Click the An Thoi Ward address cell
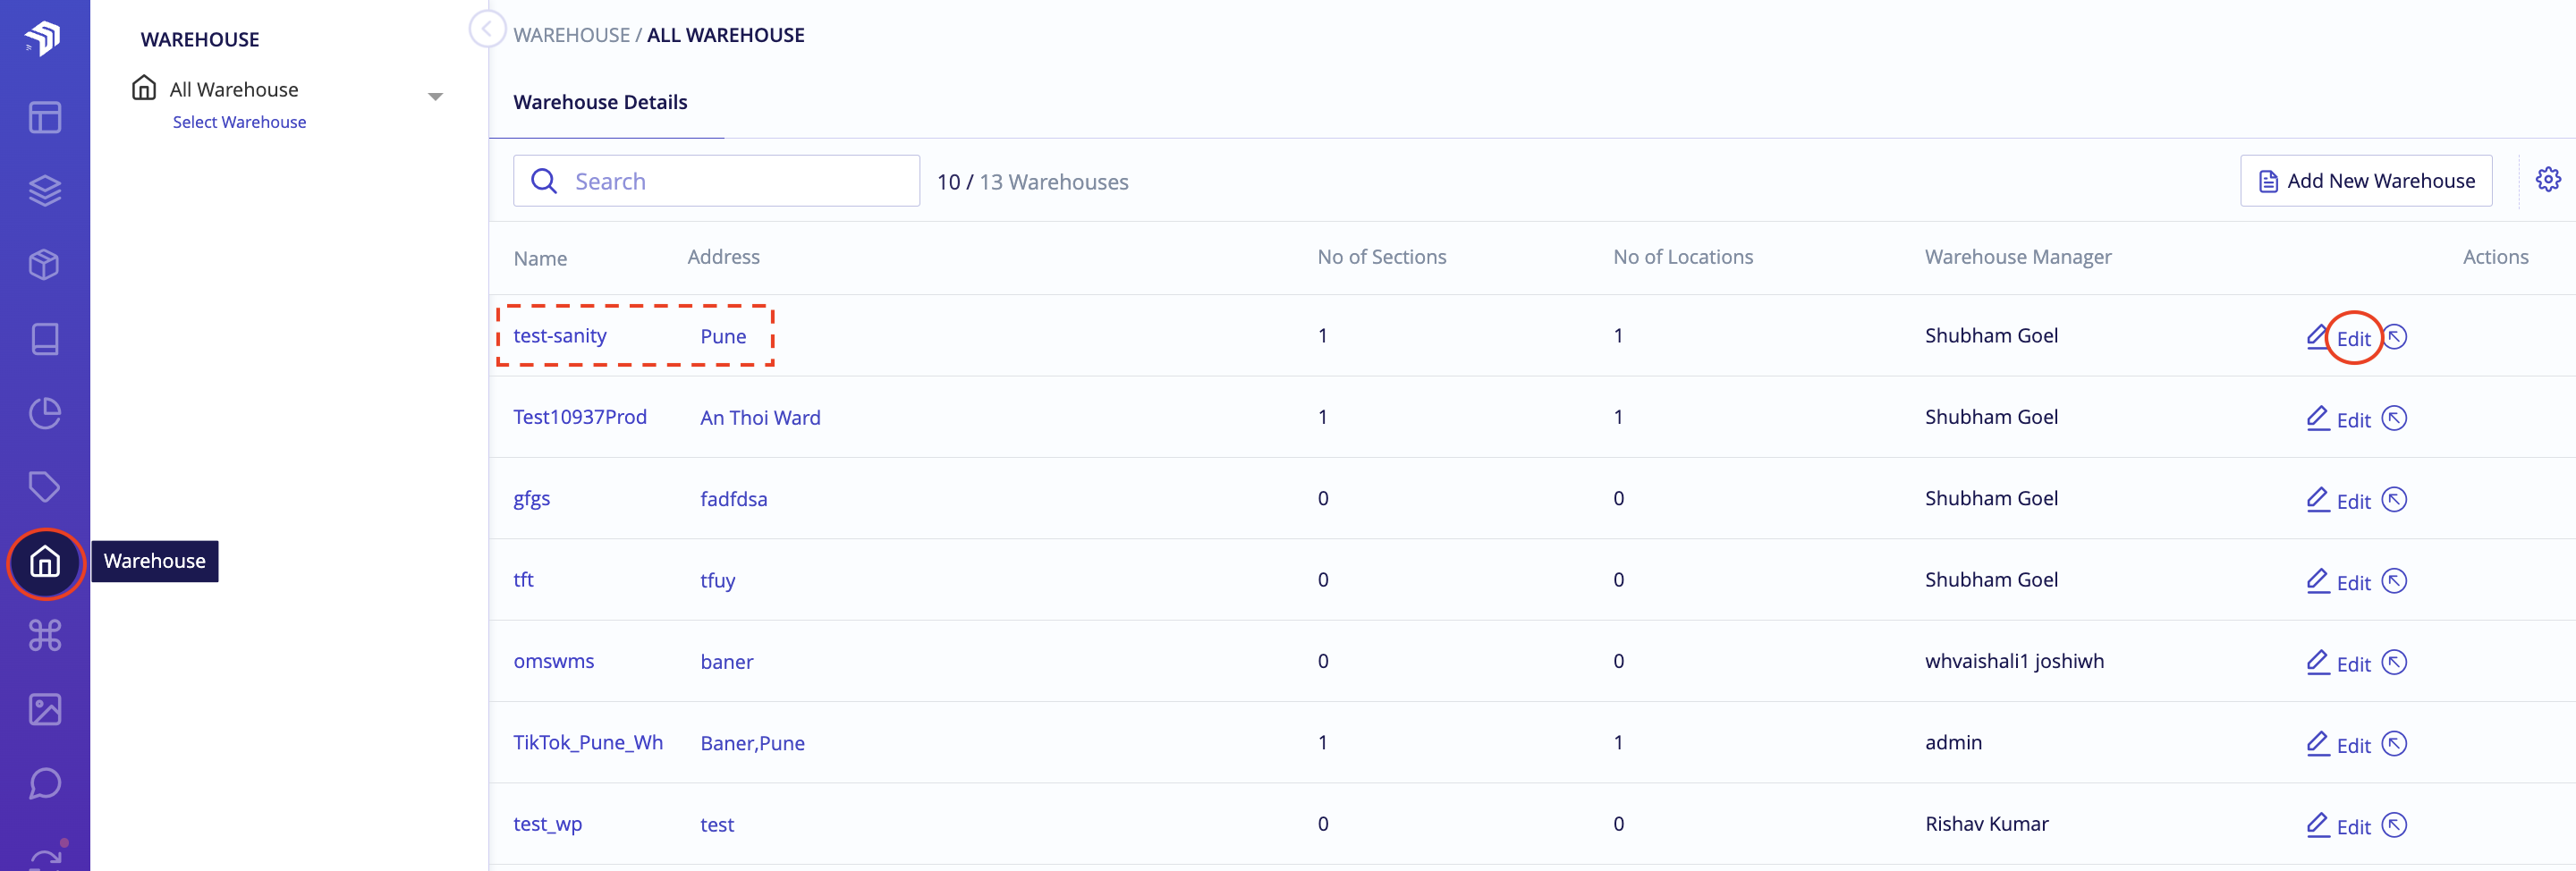 point(760,418)
